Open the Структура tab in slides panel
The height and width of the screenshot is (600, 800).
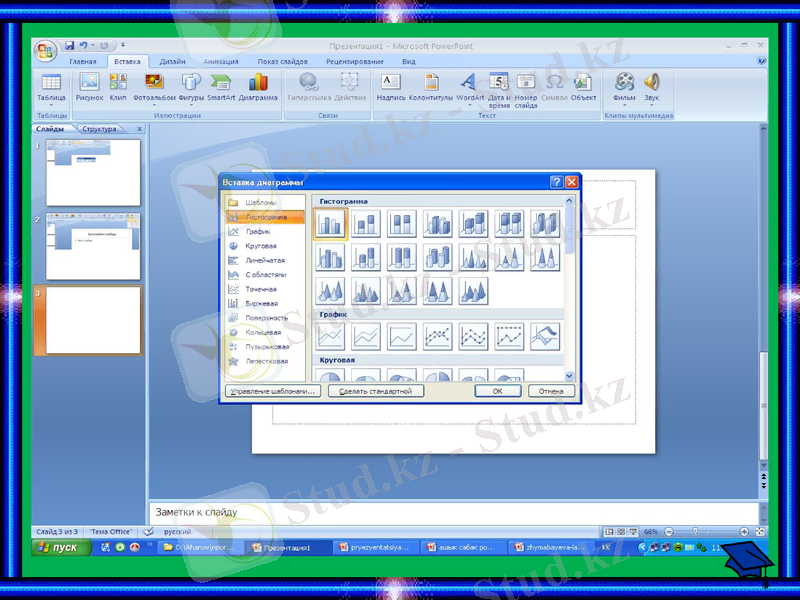click(x=102, y=129)
